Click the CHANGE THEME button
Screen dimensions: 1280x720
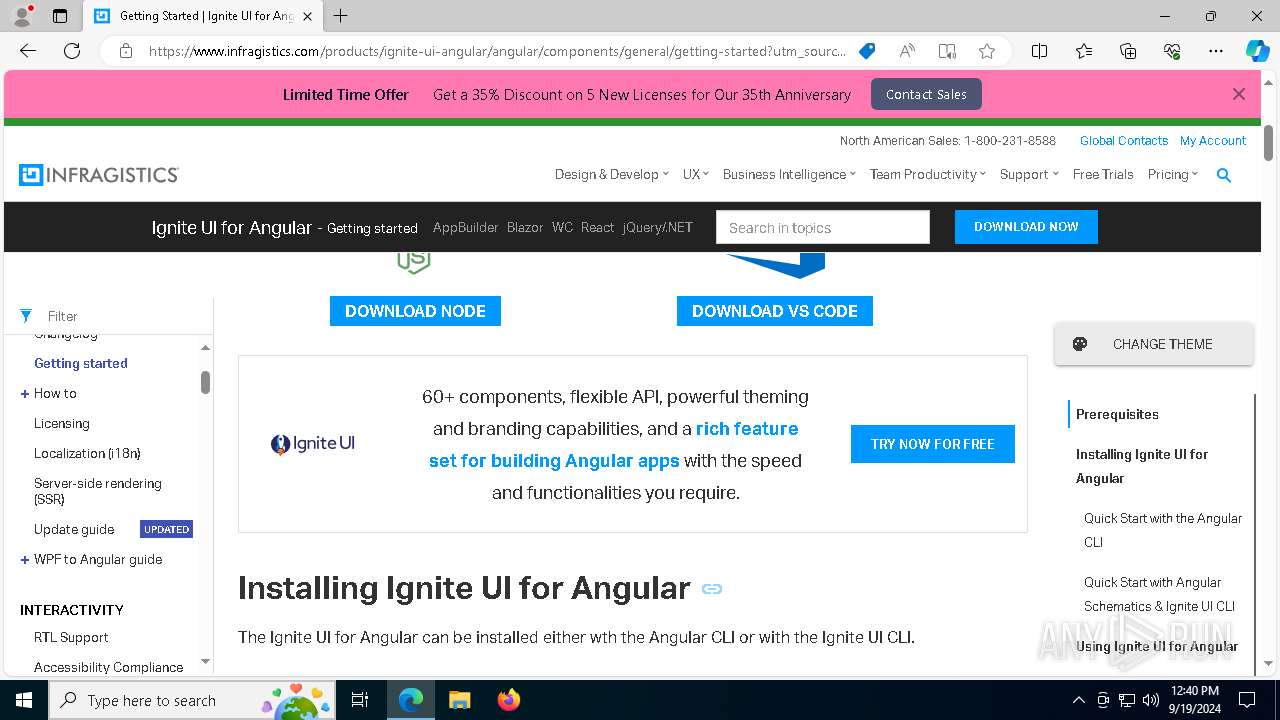(1154, 344)
